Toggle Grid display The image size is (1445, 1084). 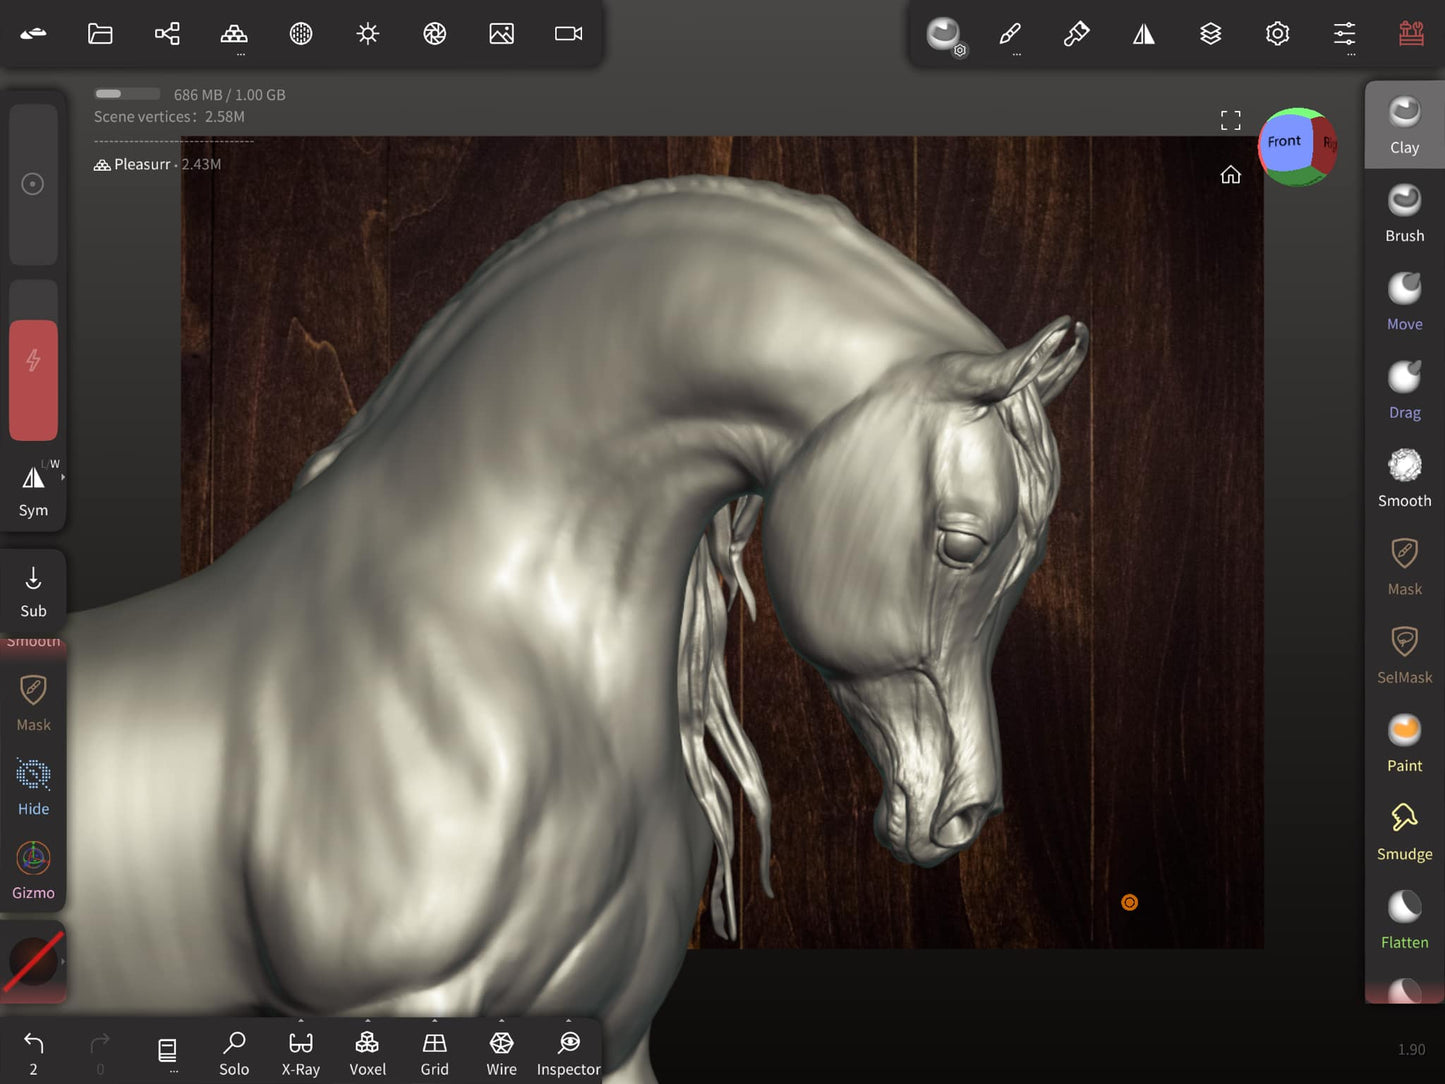click(x=435, y=1053)
